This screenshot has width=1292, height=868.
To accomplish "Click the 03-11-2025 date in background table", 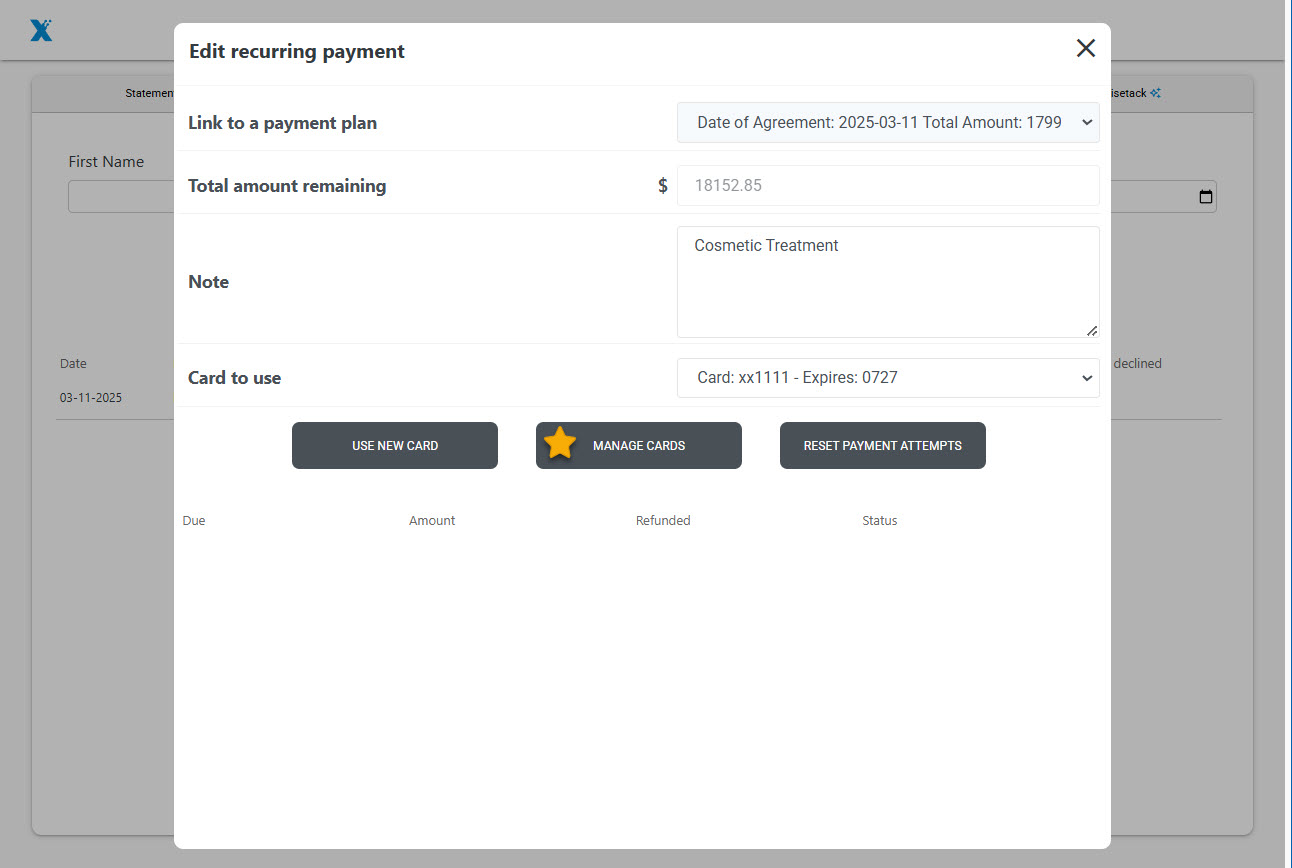I will coord(91,397).
